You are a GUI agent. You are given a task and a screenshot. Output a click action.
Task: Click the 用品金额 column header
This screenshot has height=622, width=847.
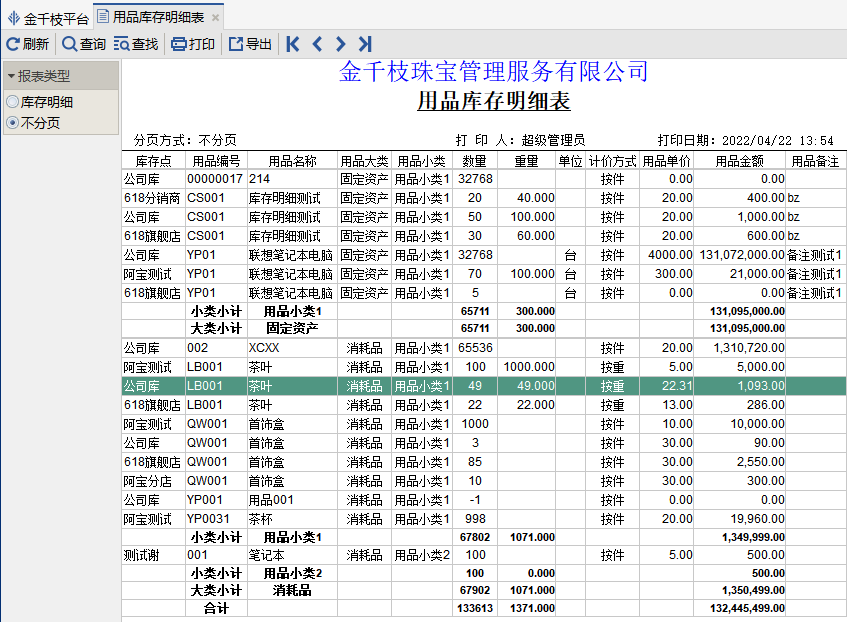point(740,161)
